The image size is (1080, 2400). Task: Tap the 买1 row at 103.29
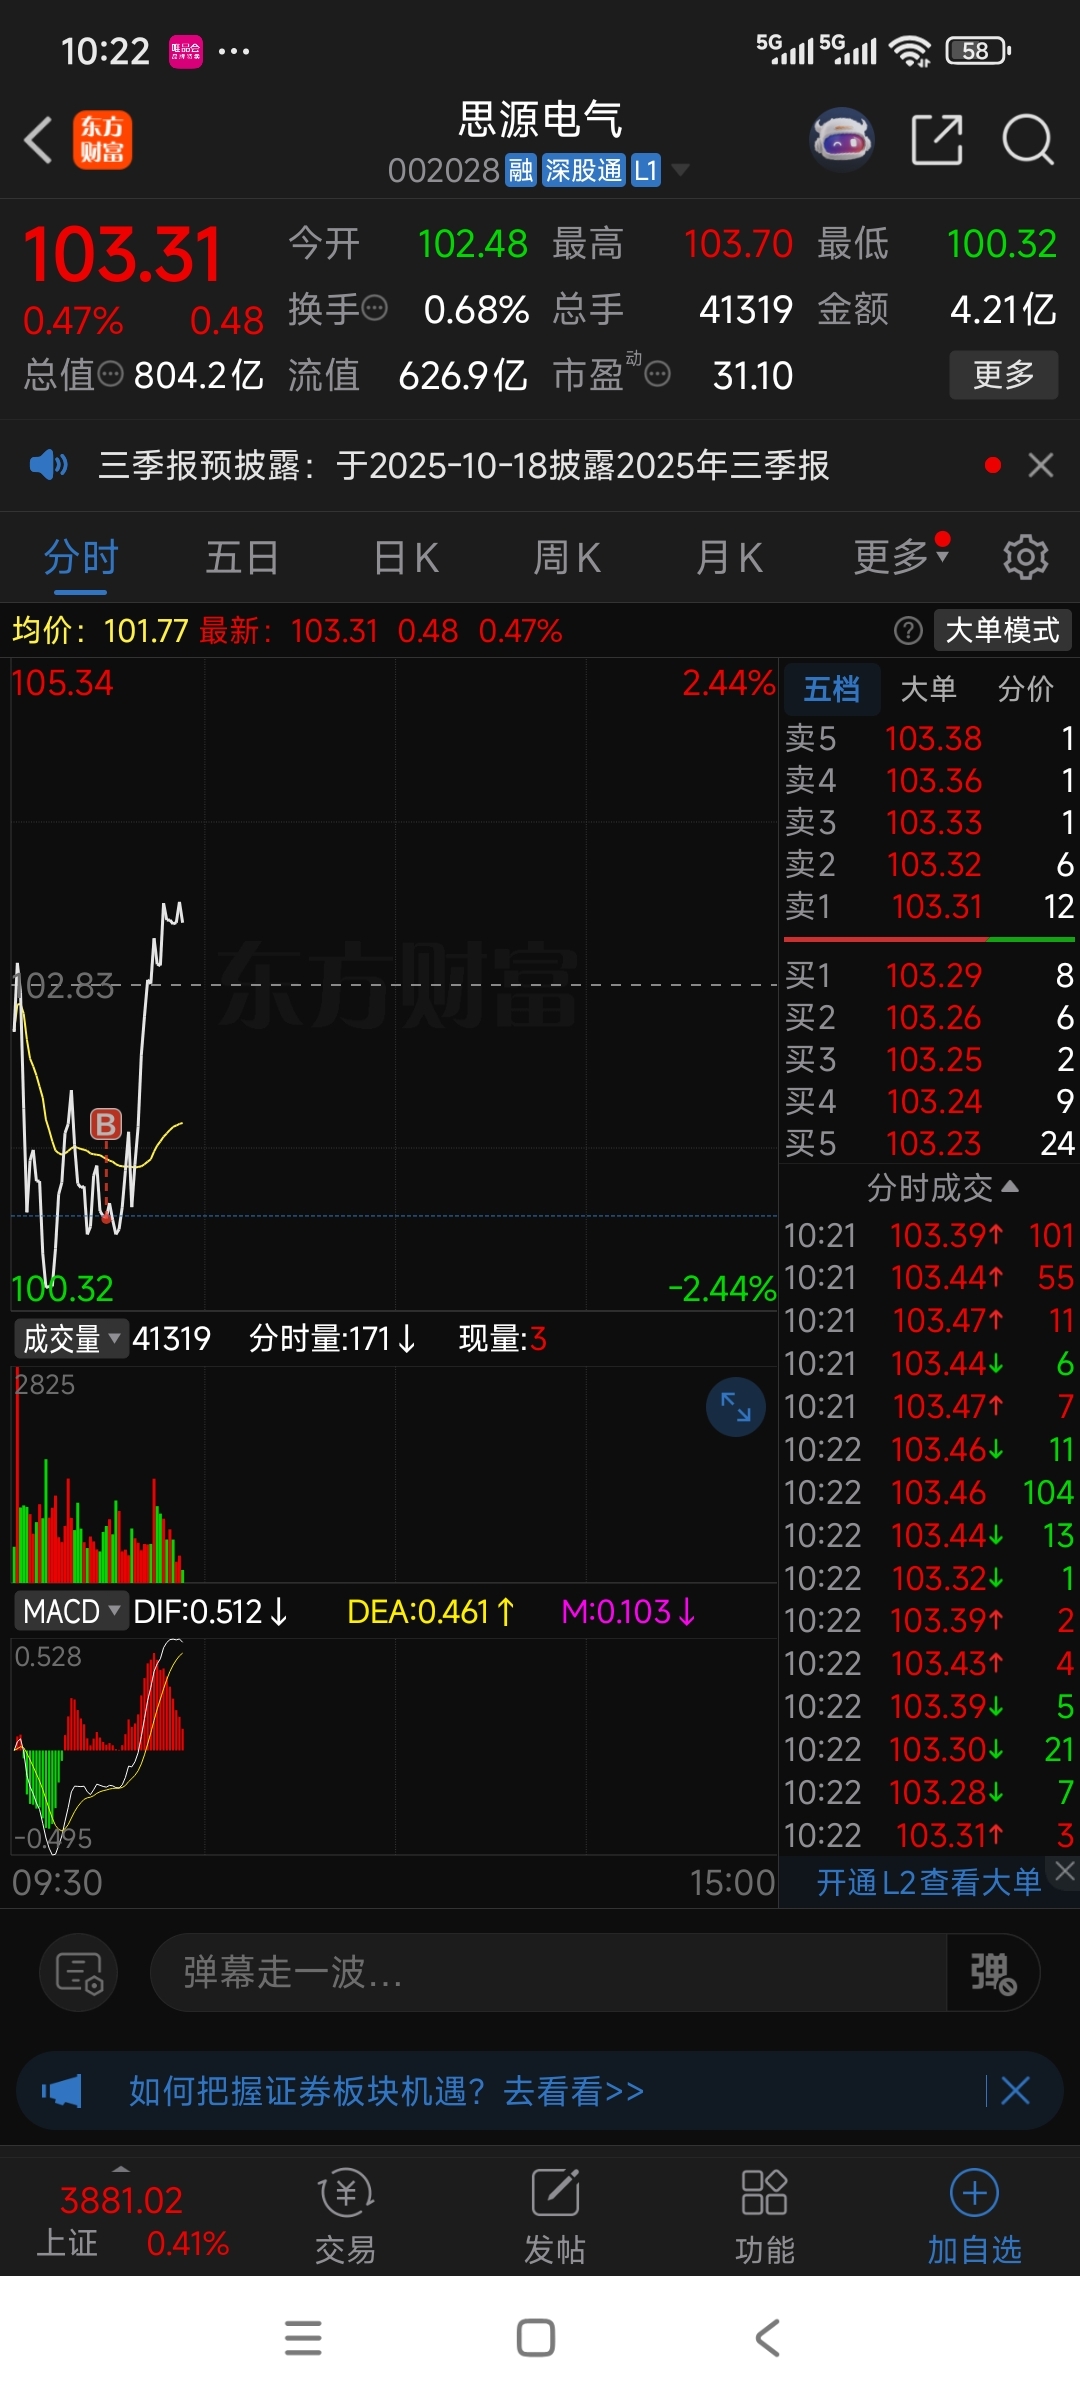pyautogui.click(x=929, y=975)
